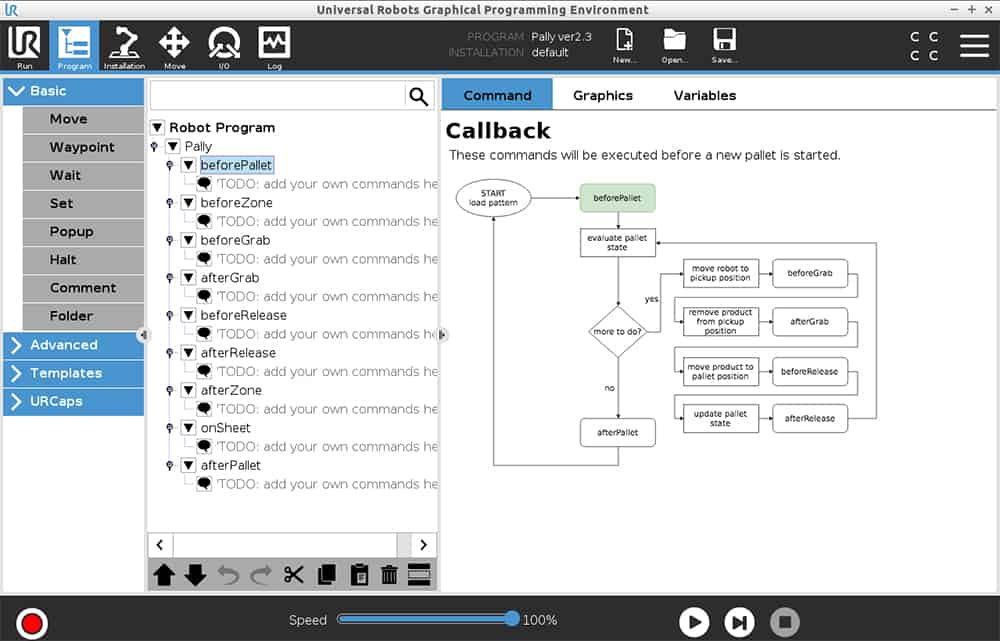Delete the selected node with trash icon

tap(389, 575)
